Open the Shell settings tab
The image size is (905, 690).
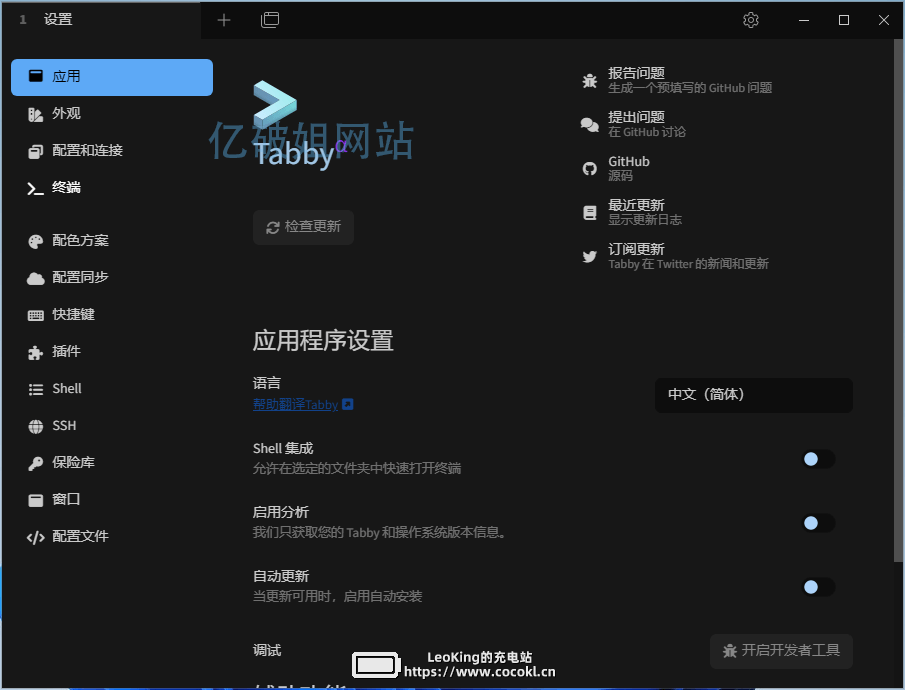[112, 389]
